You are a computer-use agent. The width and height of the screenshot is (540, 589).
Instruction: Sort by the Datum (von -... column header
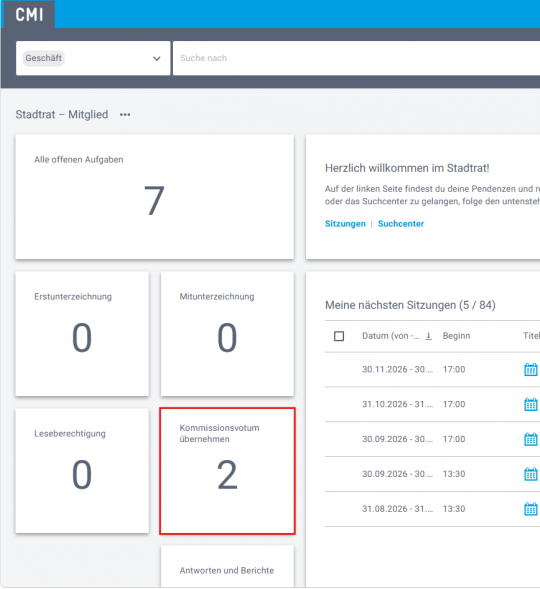pos(391,336)
